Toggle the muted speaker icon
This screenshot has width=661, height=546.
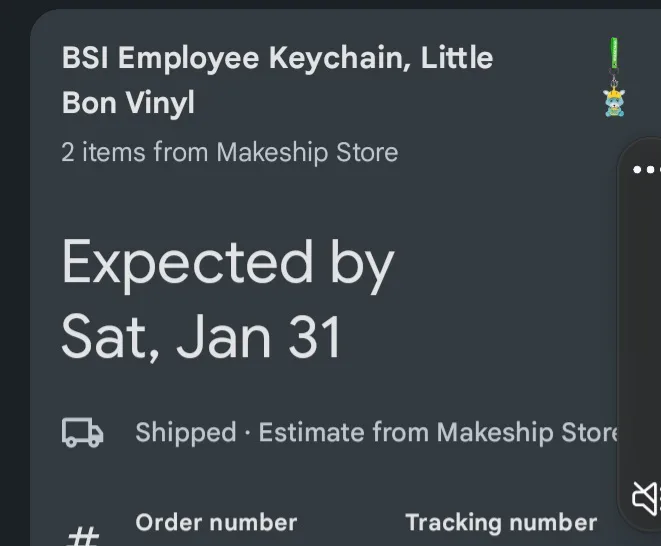tap(646, 497)
